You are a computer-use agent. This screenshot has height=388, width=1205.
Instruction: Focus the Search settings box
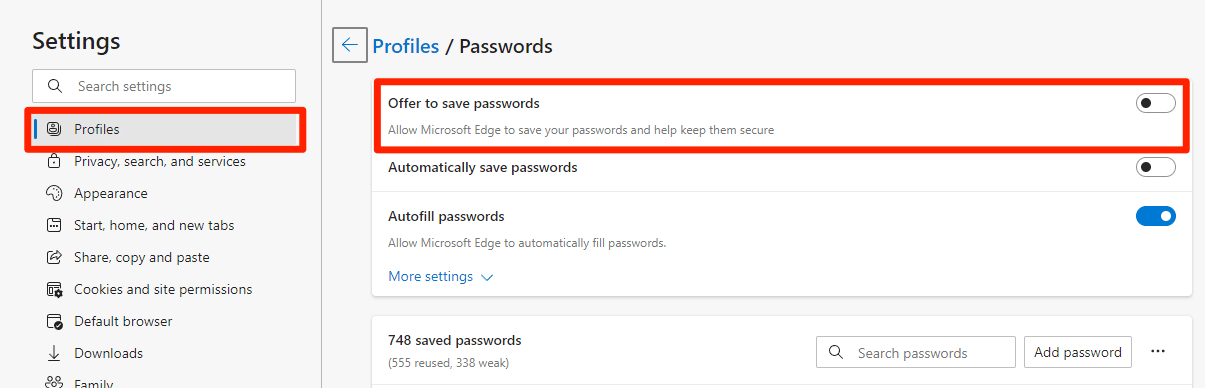164,86
